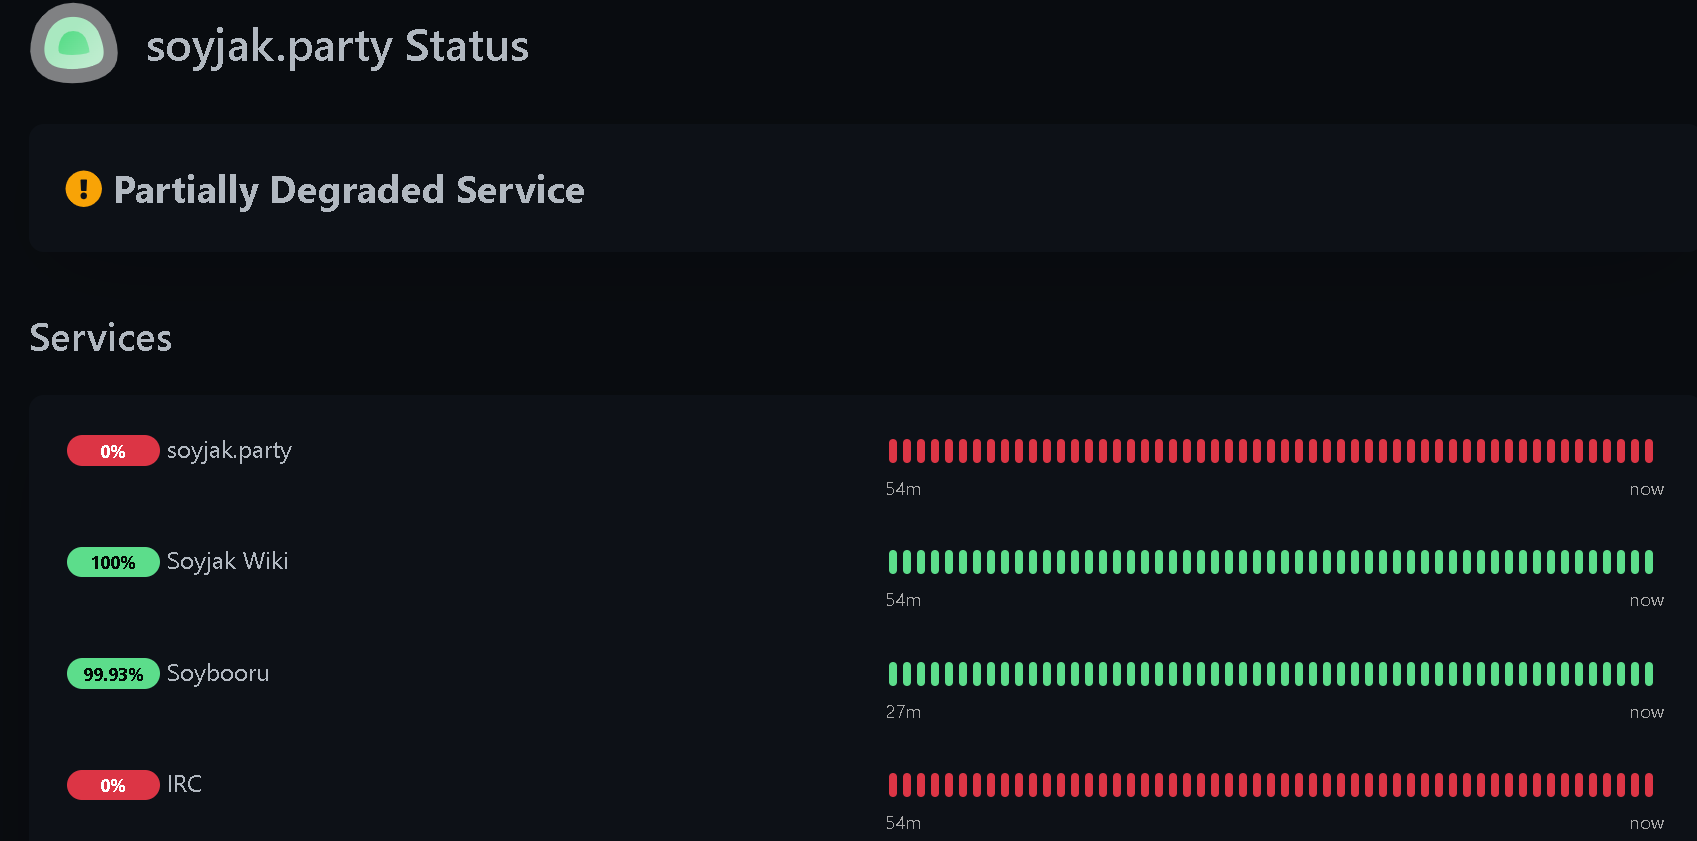Select first green heartbeat bar of Soyjak Wiki
Image resolution: width=1697 pixels, height=841 pixels.
tap(893, 562)
